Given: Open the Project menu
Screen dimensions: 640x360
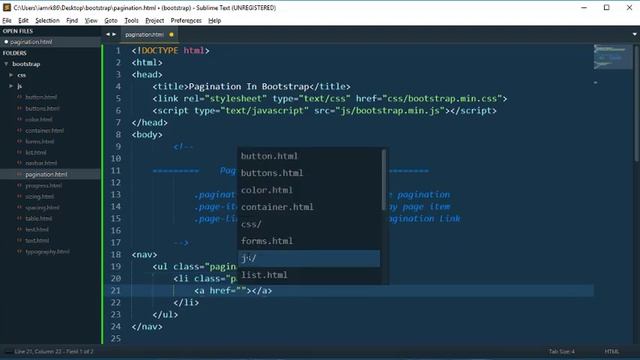Looking at the screenshot, I should tap(154, 20).
